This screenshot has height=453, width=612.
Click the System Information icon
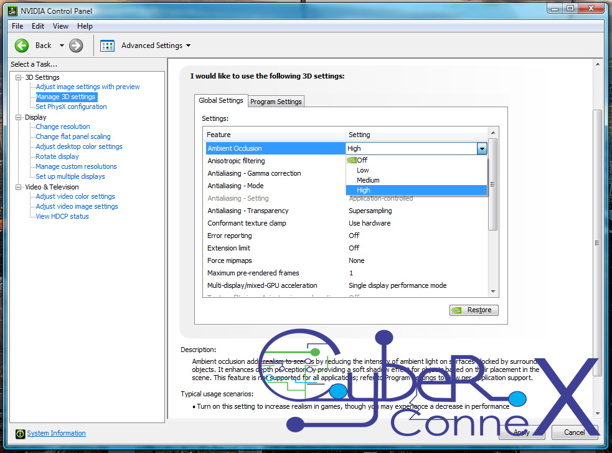pyautogui.click(x=20, y=433)
